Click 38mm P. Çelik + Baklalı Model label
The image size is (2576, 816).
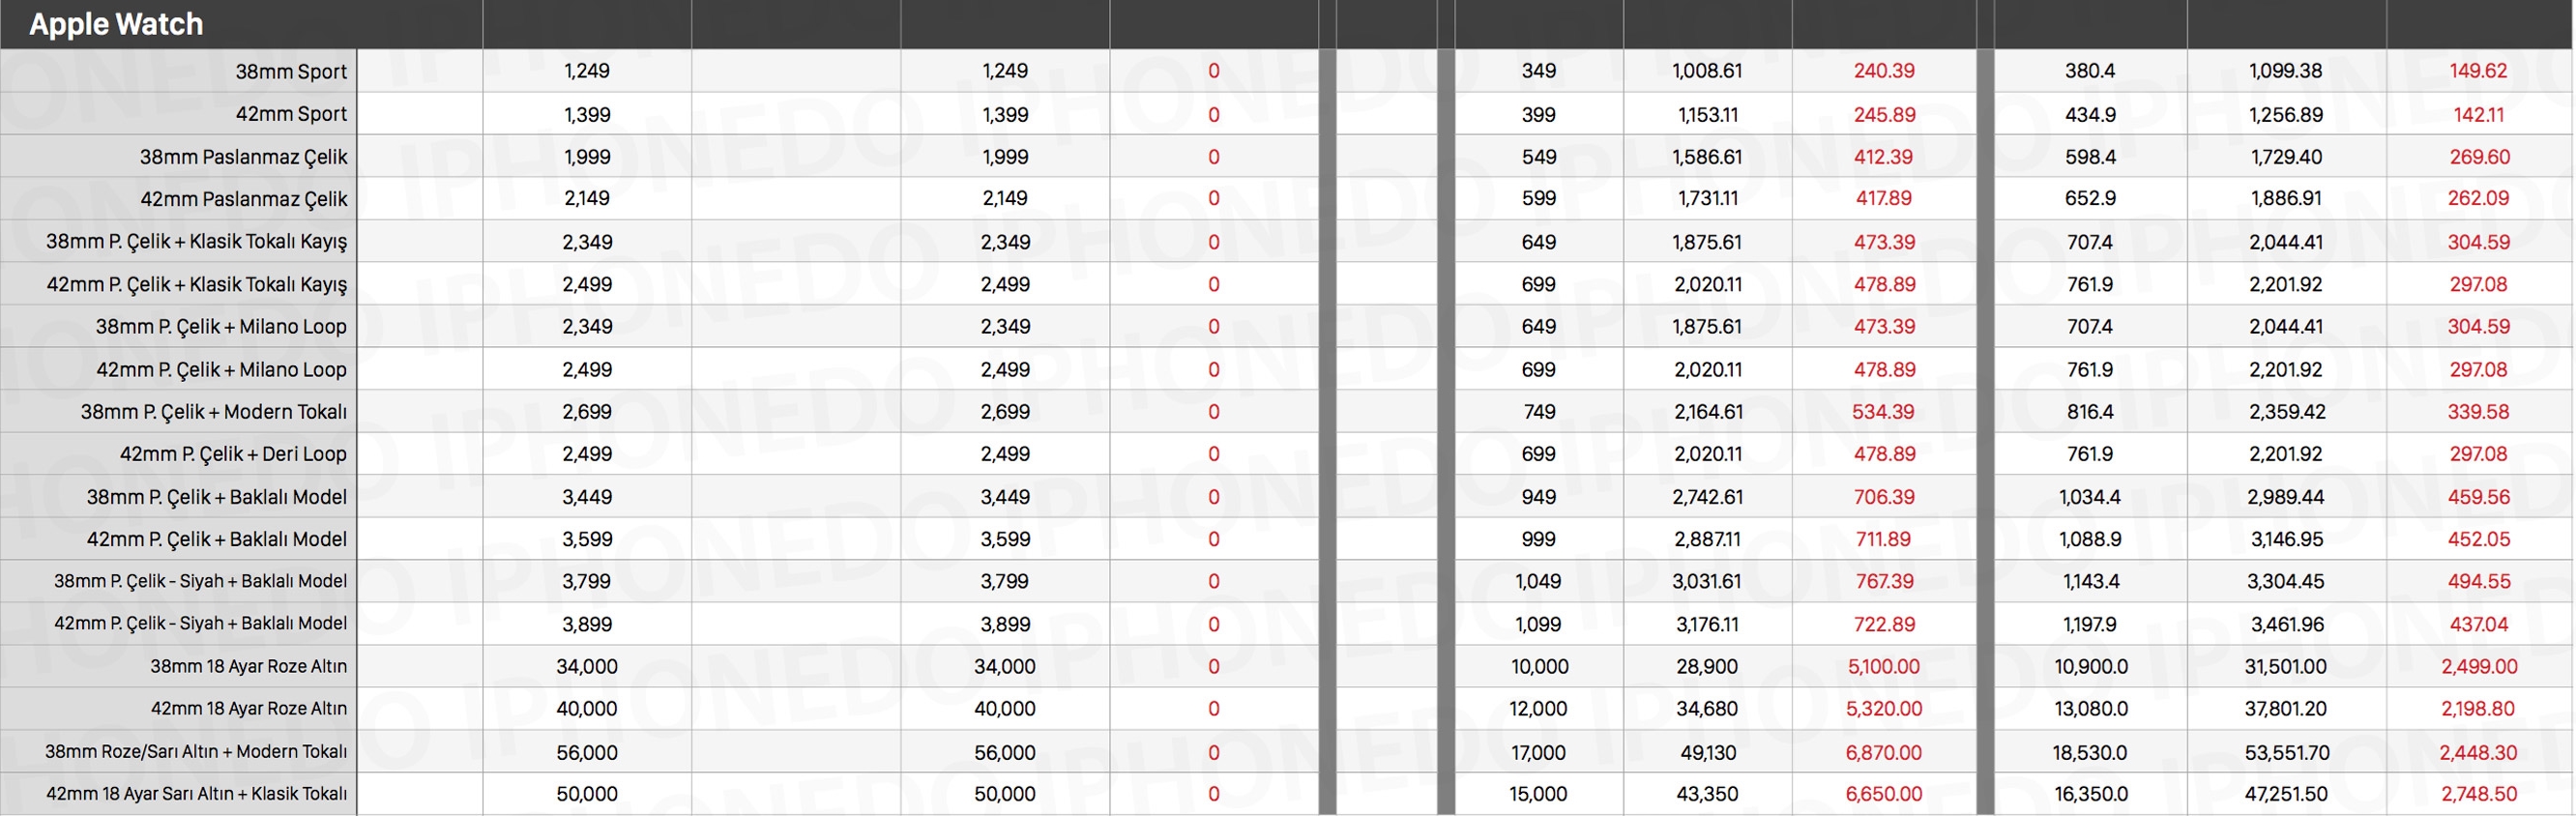[x=216, y=497]
